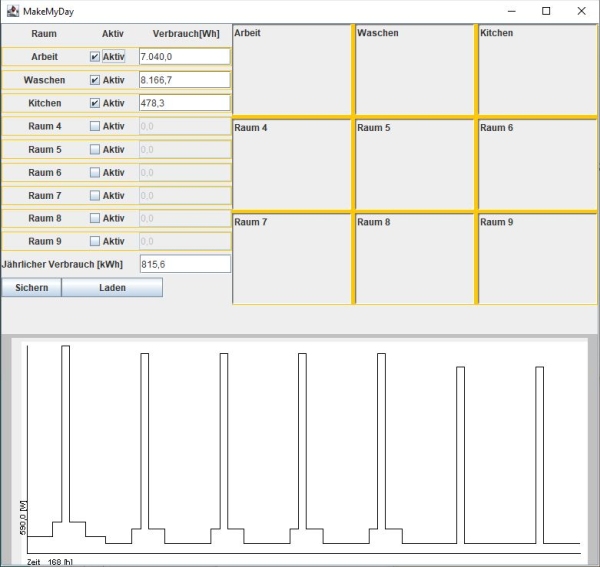Screen dimensions: 600x567
Task: Enable the Aktiv checkbox for Raum 6
Action: [x=95, y=172]
